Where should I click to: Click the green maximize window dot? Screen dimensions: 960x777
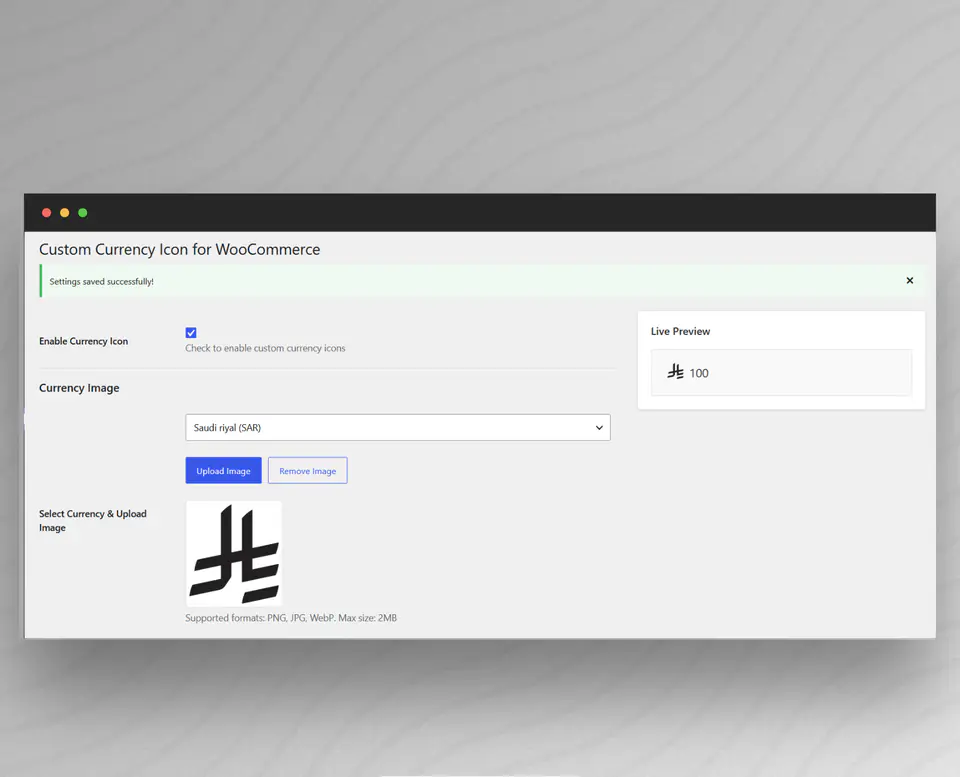(83, 212)
